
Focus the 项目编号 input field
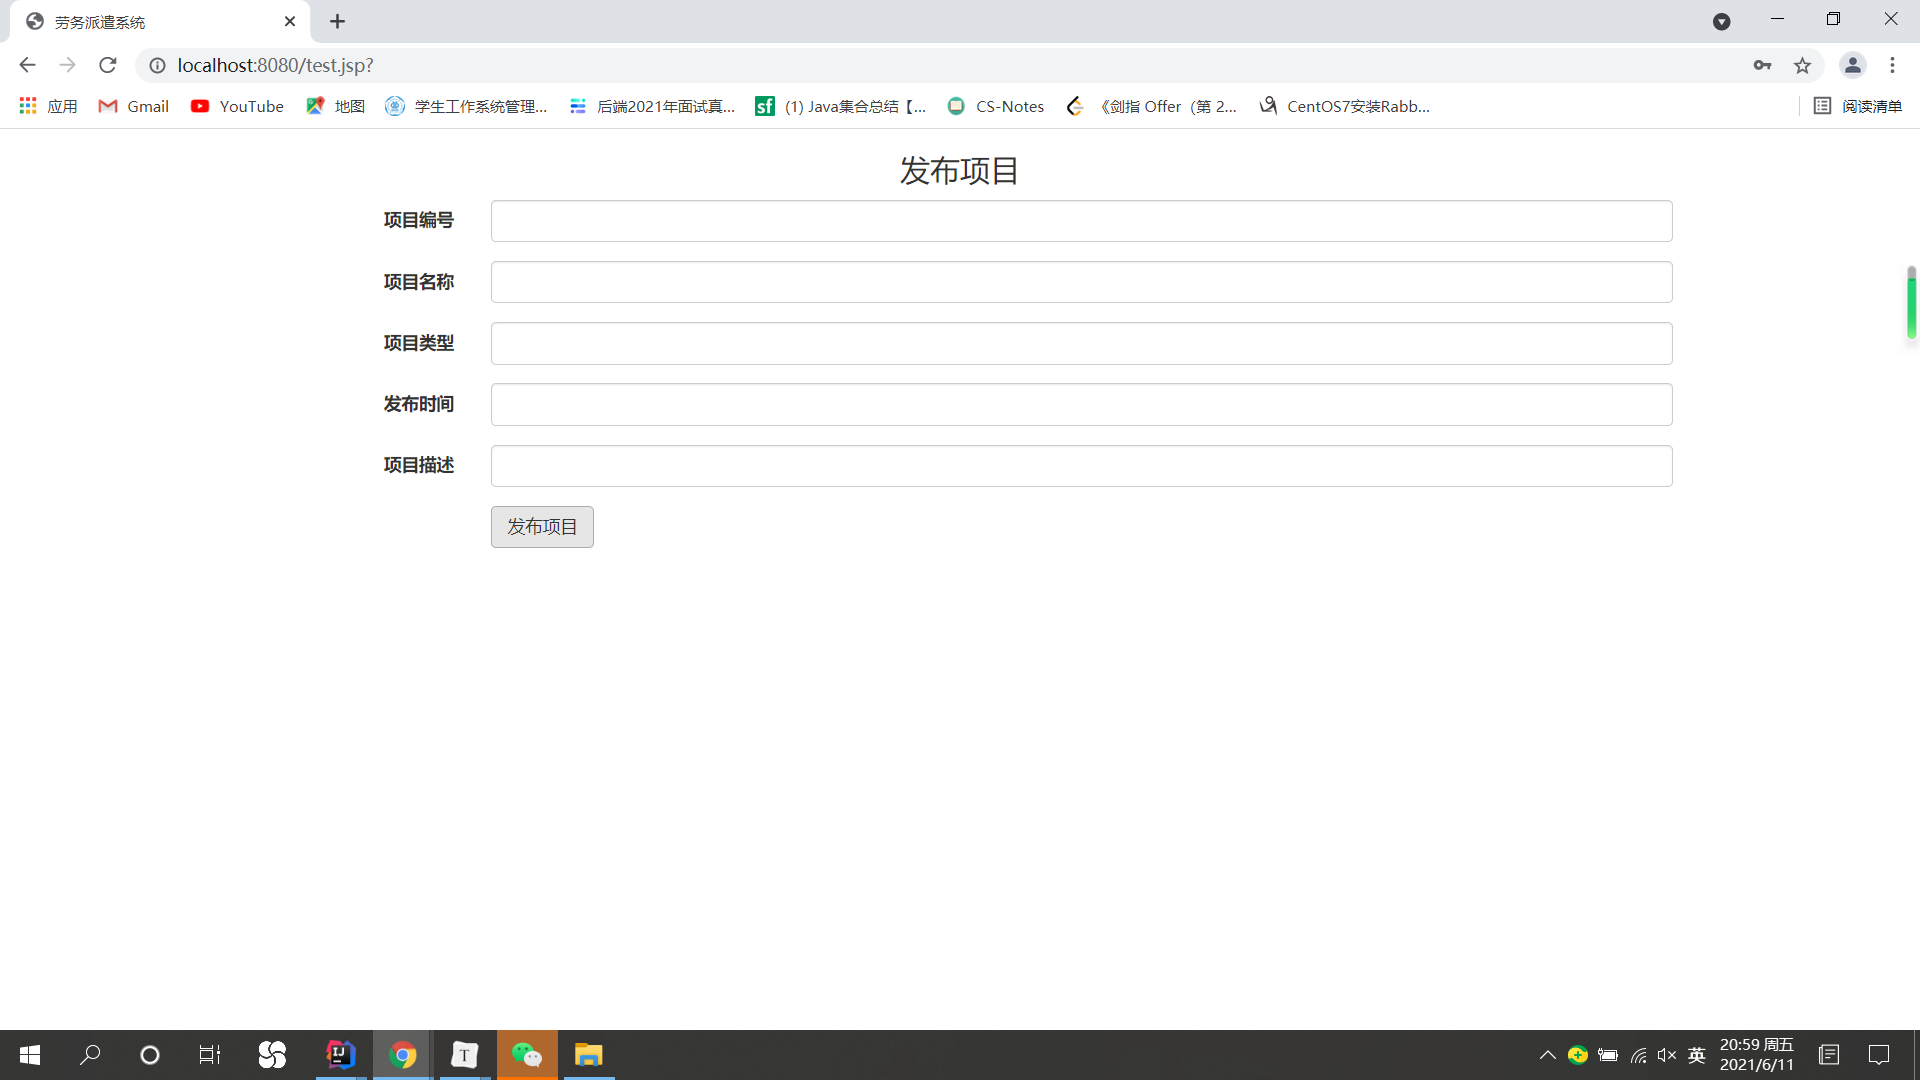[1081, 221]
